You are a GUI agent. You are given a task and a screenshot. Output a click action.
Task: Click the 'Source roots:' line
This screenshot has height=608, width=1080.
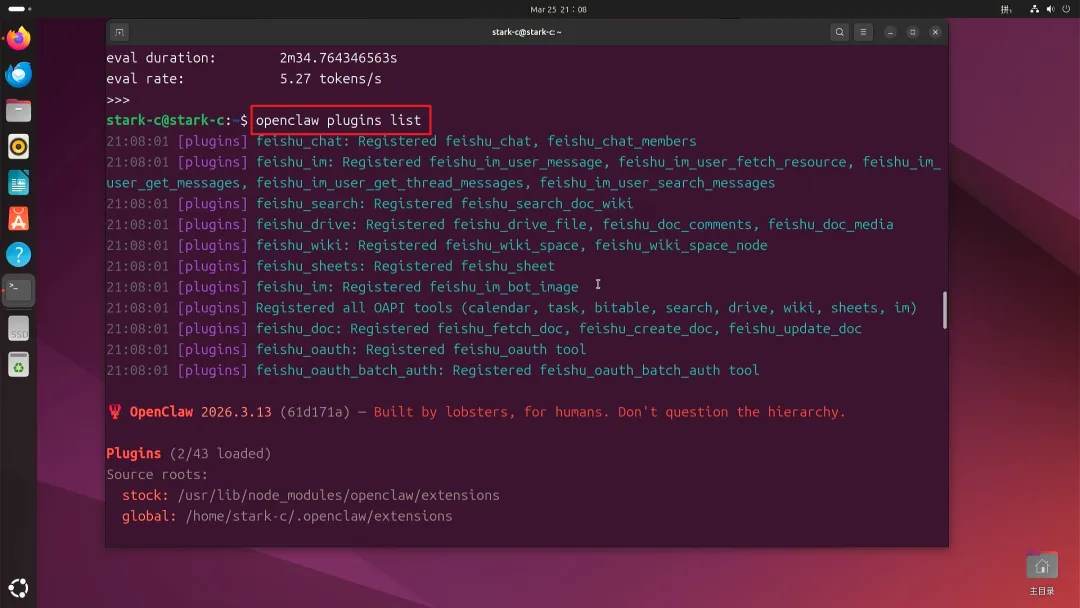click(157, 474)
